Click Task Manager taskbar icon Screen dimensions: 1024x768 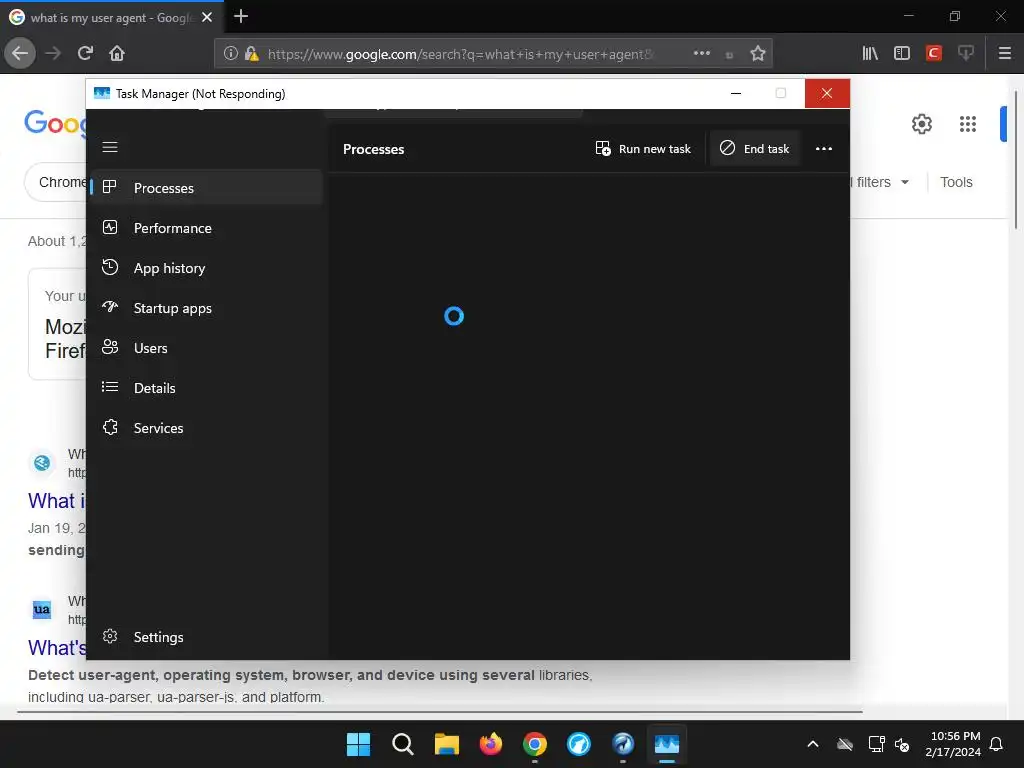[x=667, y=744]
